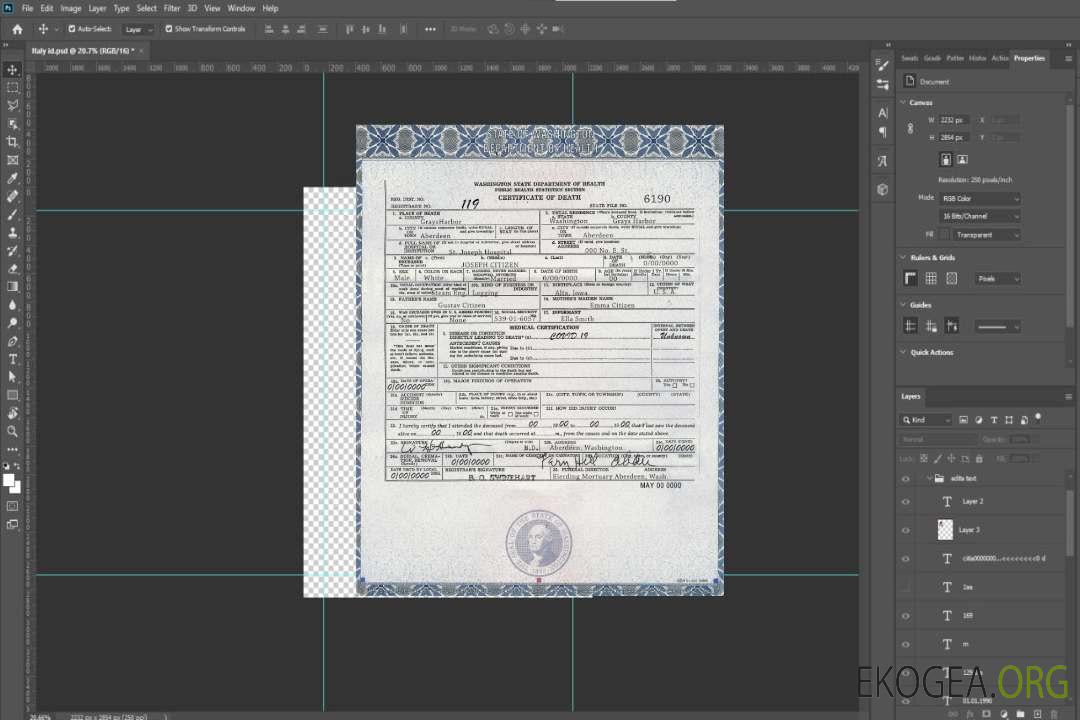Image resolution: width=1080 pixels, height=720 pixels.
Task: Click the Home icon in options bar
Action: coord(17,29)
